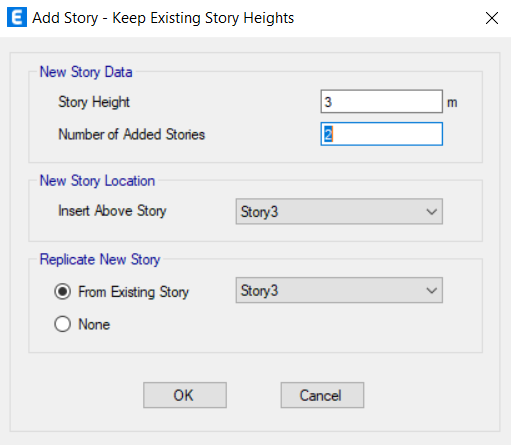511x445 pixels.
Task: Expand the Insert Above Story chevron arrow
Action: [432, 212]
